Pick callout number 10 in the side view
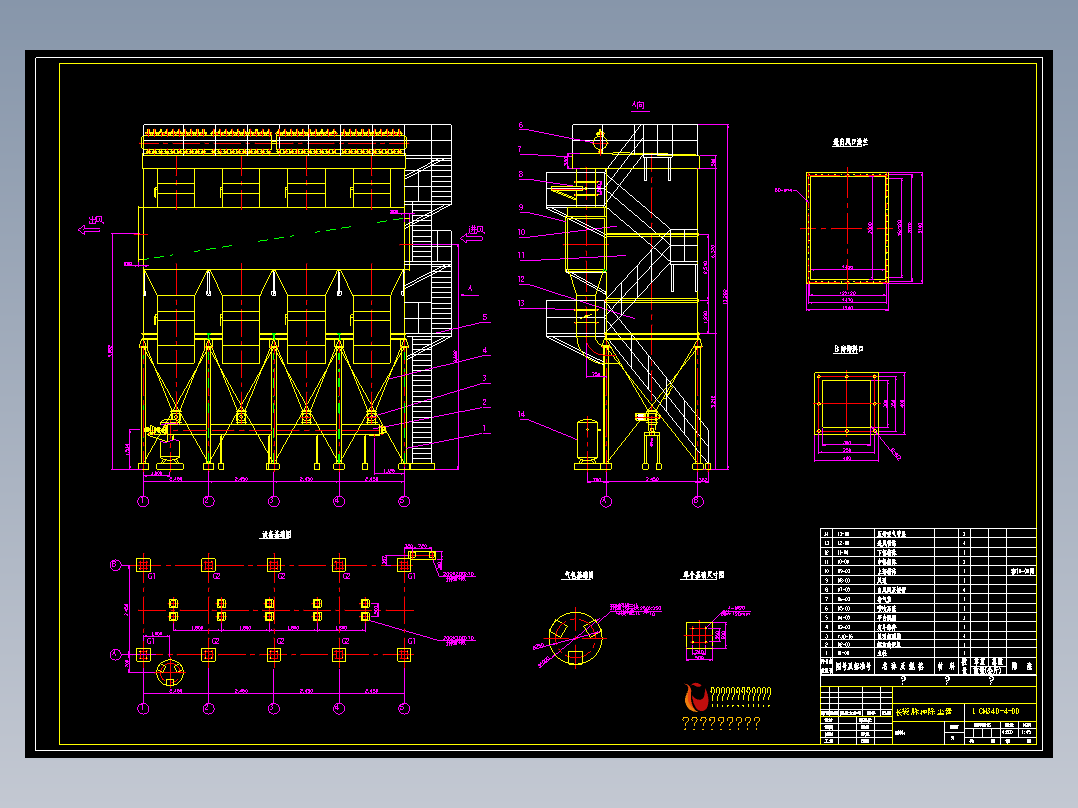This screenshot has width=1078, height=808. pos(521,232)
